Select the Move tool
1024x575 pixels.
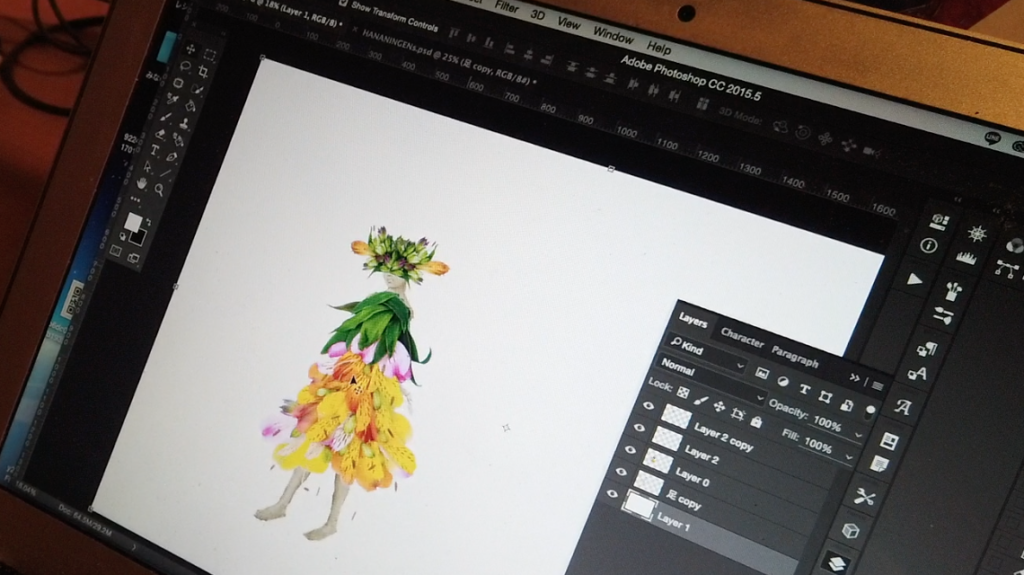[x=191, y=49]
